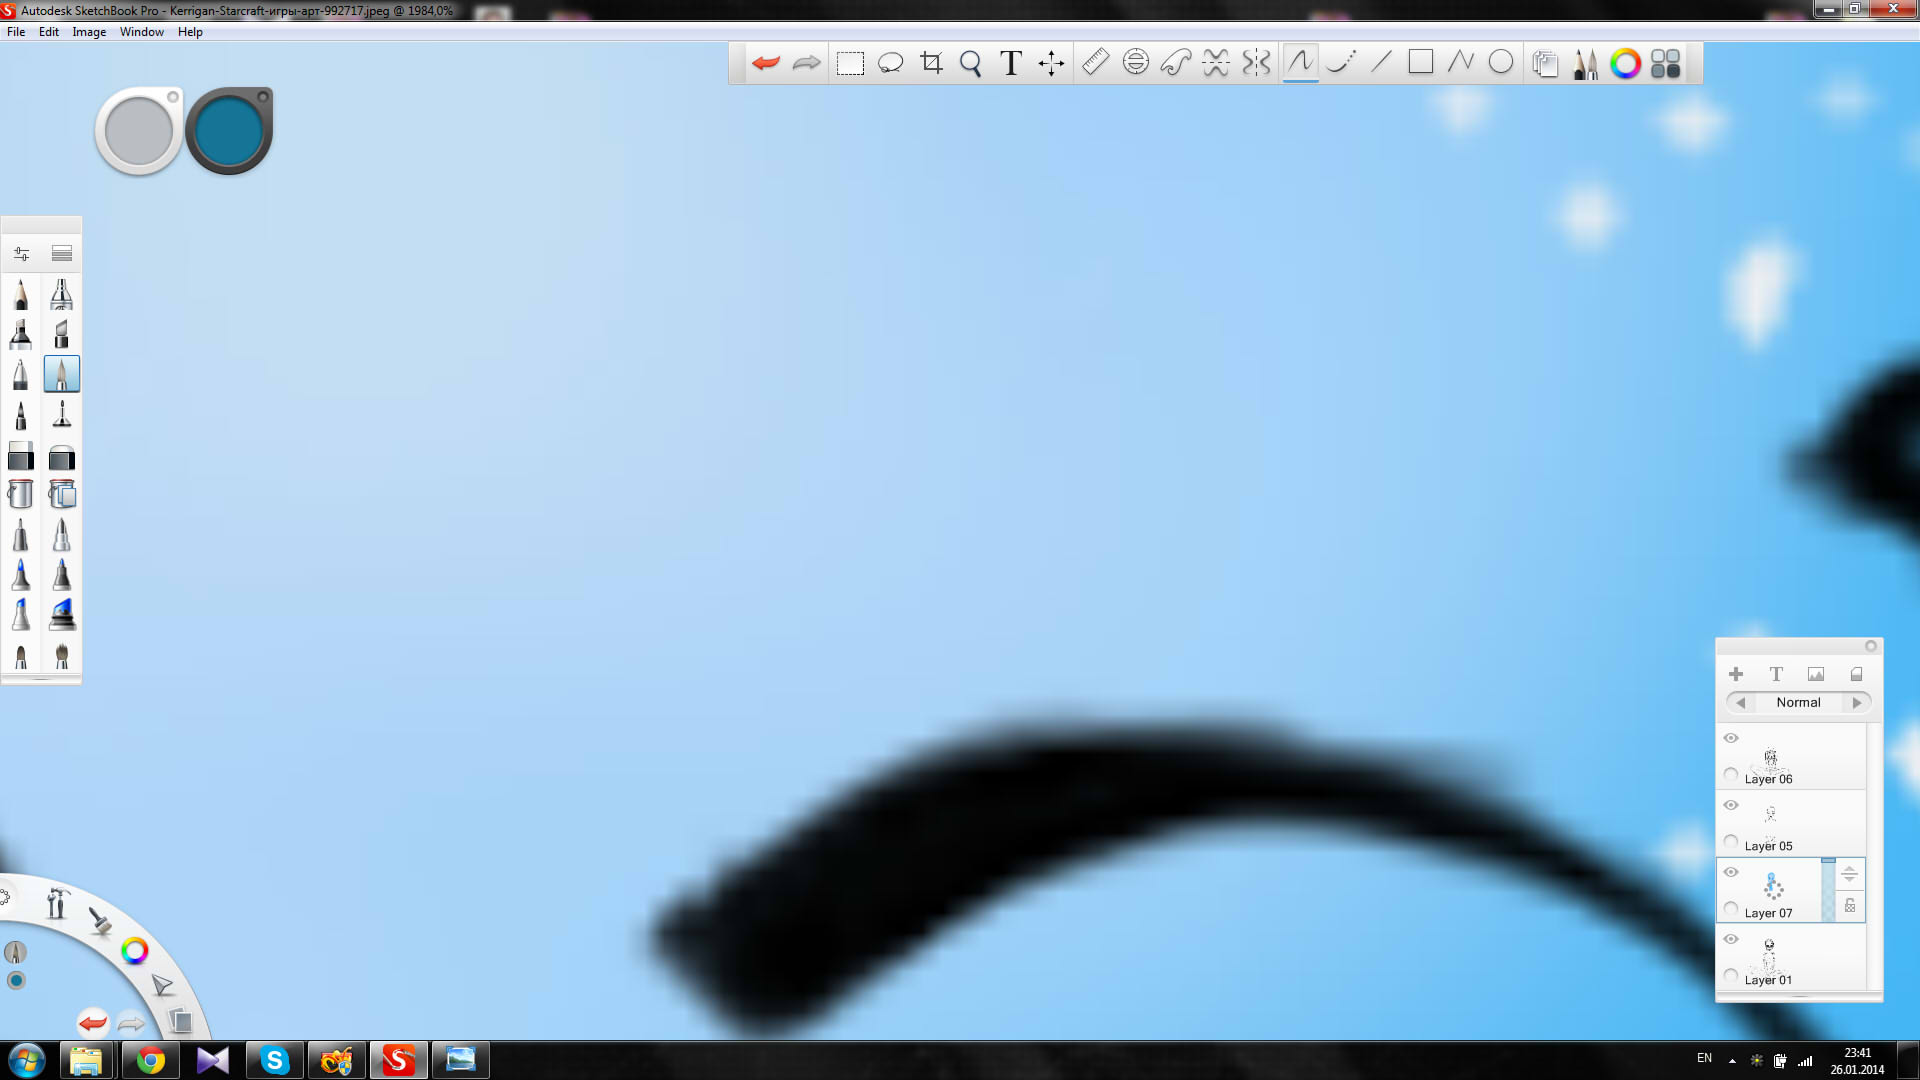Switch to next blend mode arrow

pyautogui.click(x=1857, y=703)
